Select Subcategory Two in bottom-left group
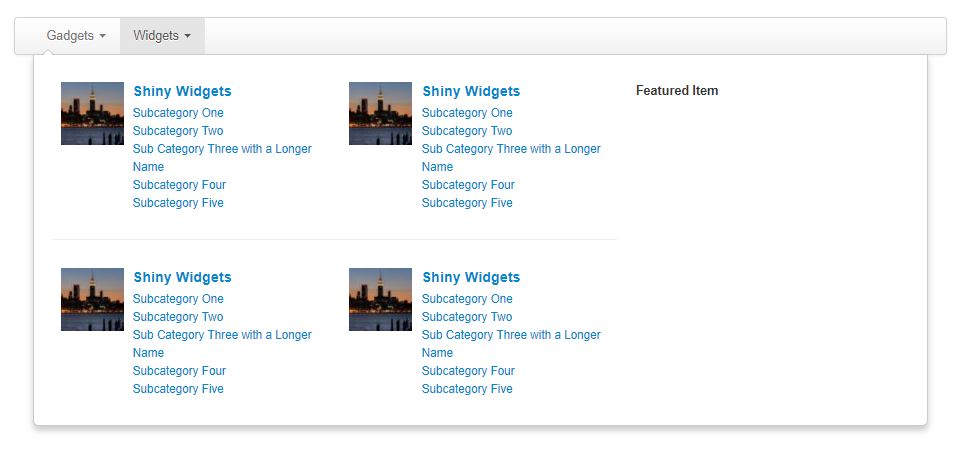The width and height of the screenshot is (968, 454). pos(178,317)
